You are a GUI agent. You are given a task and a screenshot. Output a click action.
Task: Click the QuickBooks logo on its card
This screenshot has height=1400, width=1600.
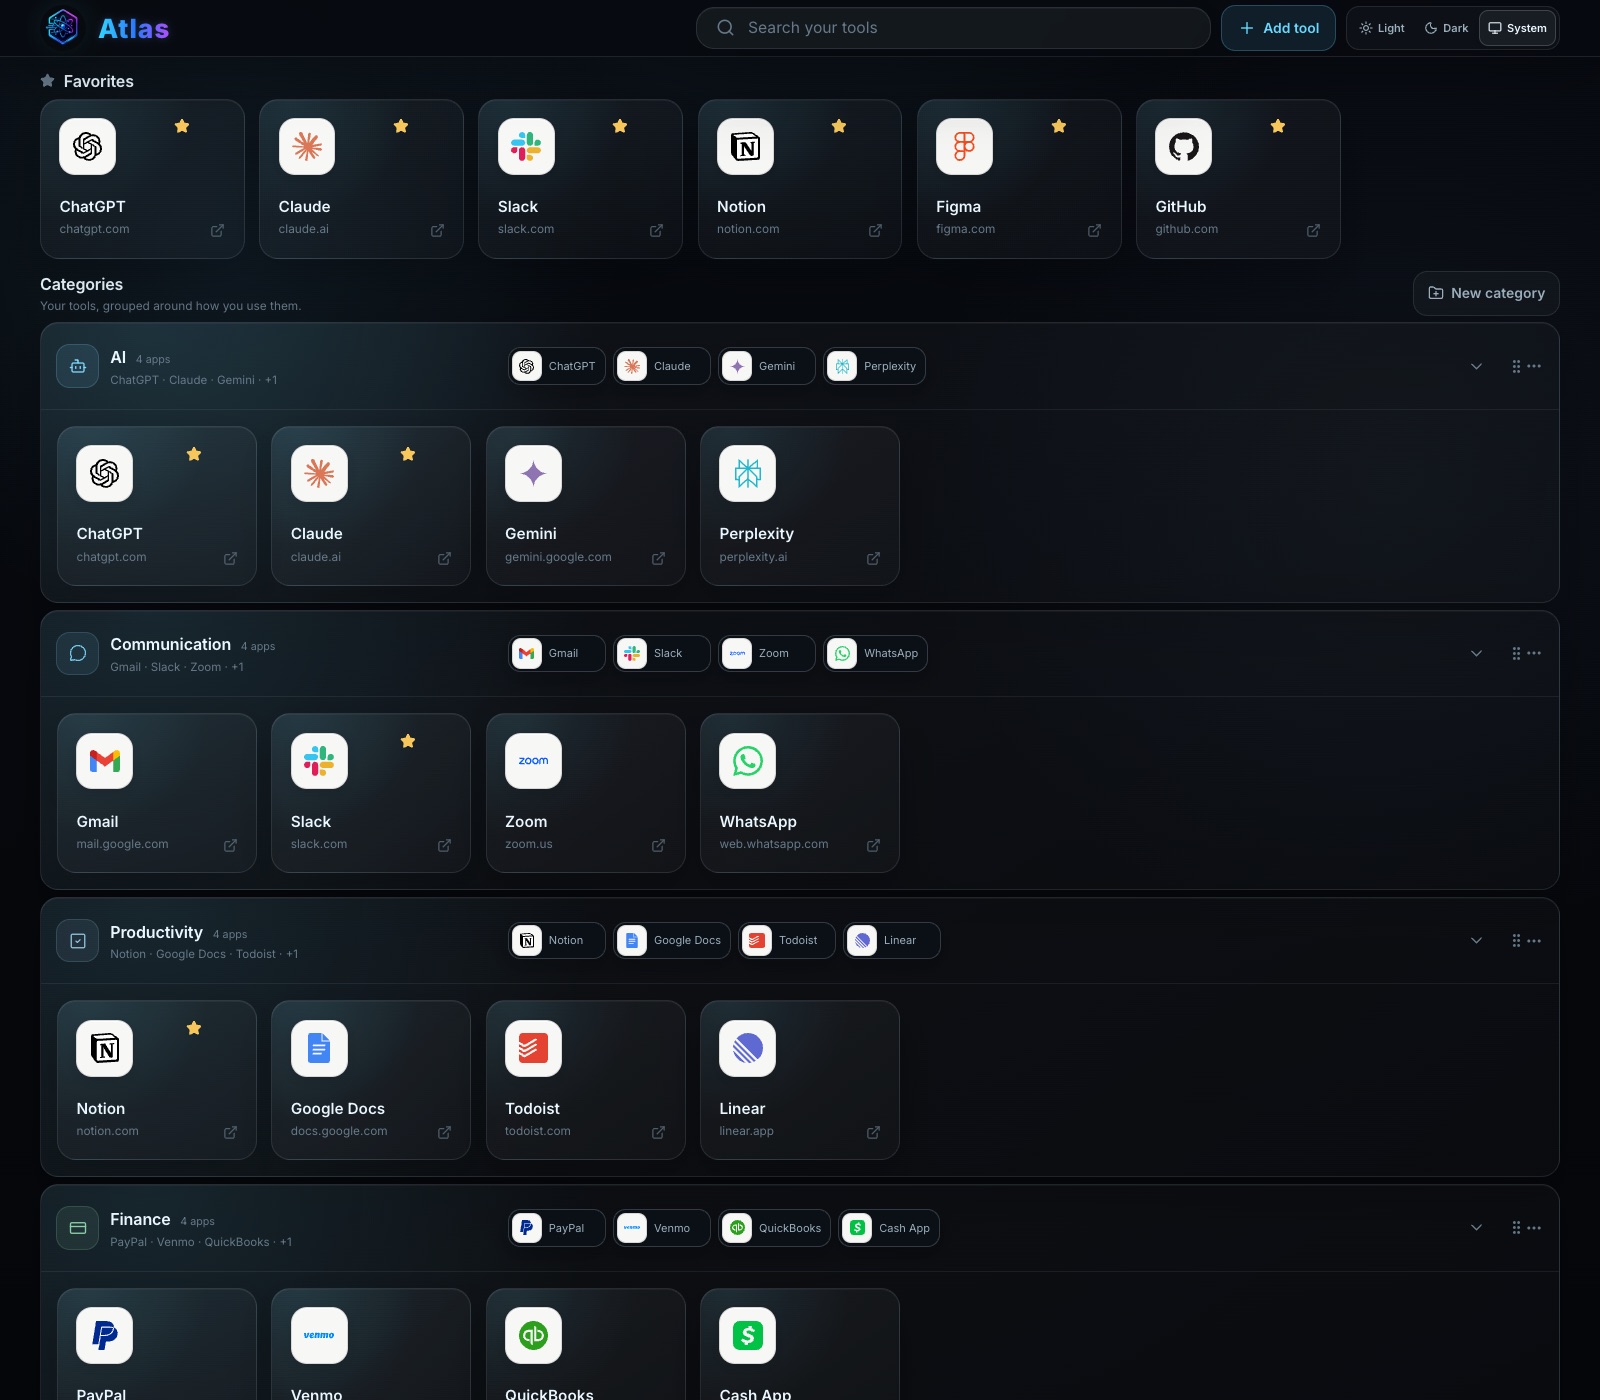pyautogui.click(x=533, y=1335)
